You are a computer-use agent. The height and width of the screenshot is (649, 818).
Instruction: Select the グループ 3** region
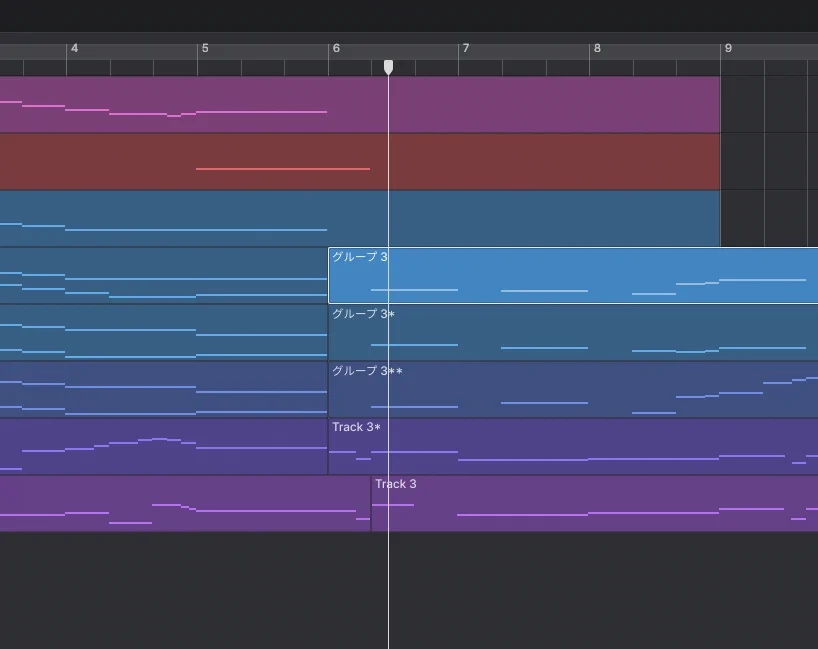573,389
